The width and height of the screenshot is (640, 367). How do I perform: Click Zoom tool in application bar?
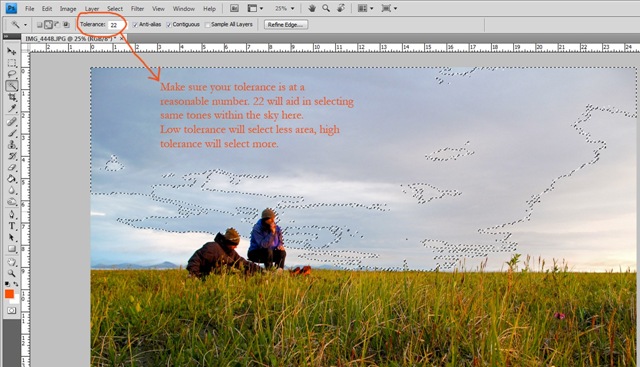pos(326,8)
